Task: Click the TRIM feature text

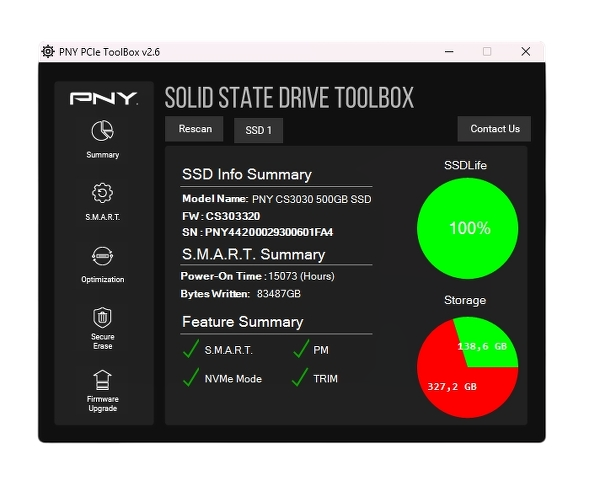Action: (325, 379)
